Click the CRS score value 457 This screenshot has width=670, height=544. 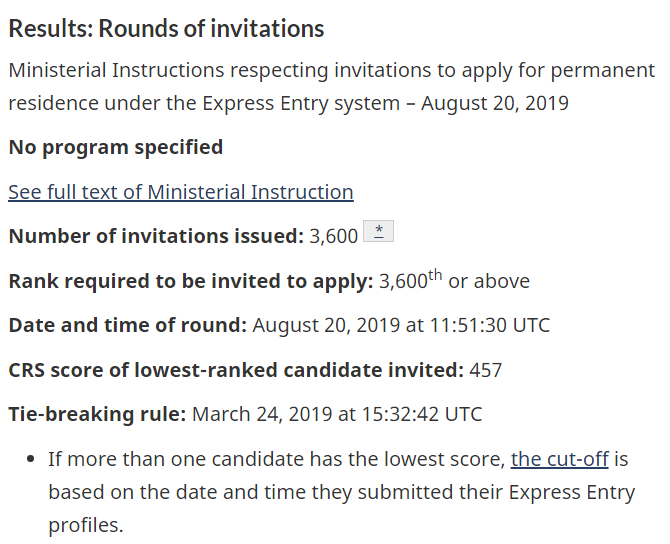(485, 370)
